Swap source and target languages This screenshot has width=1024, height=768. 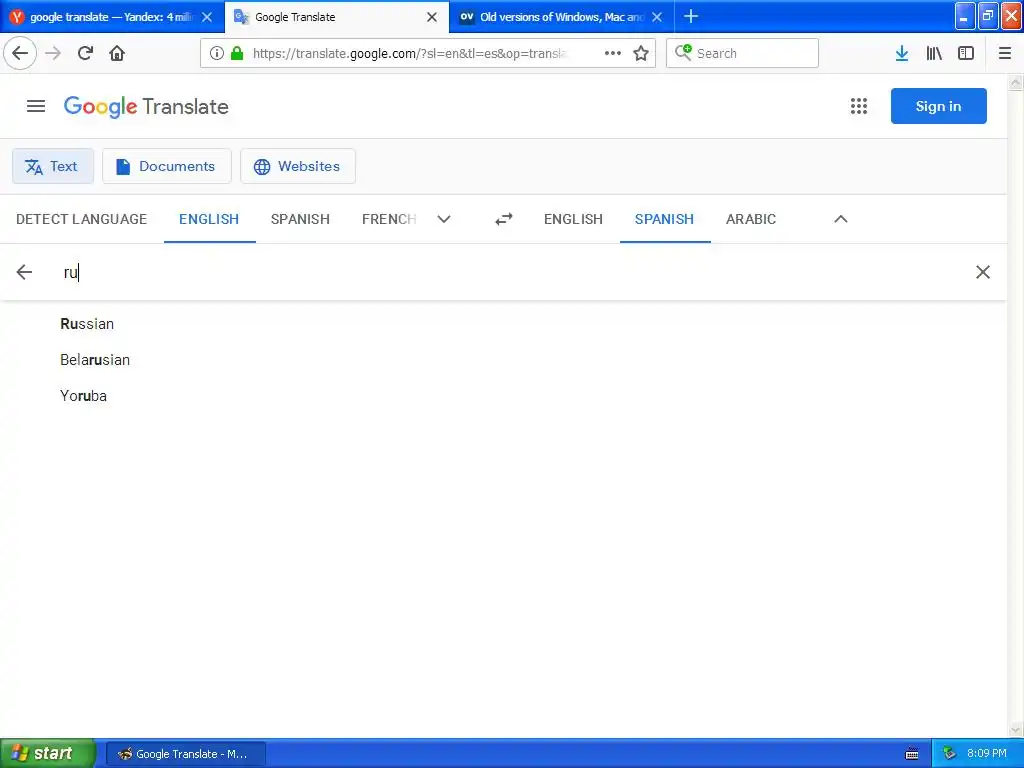tap(504, 219)
